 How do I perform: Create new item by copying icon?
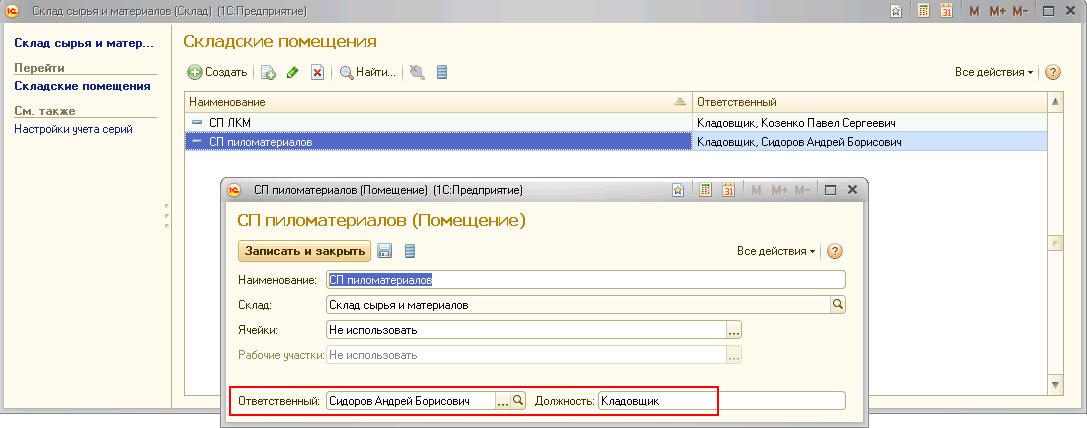click(x=268, y=72)
